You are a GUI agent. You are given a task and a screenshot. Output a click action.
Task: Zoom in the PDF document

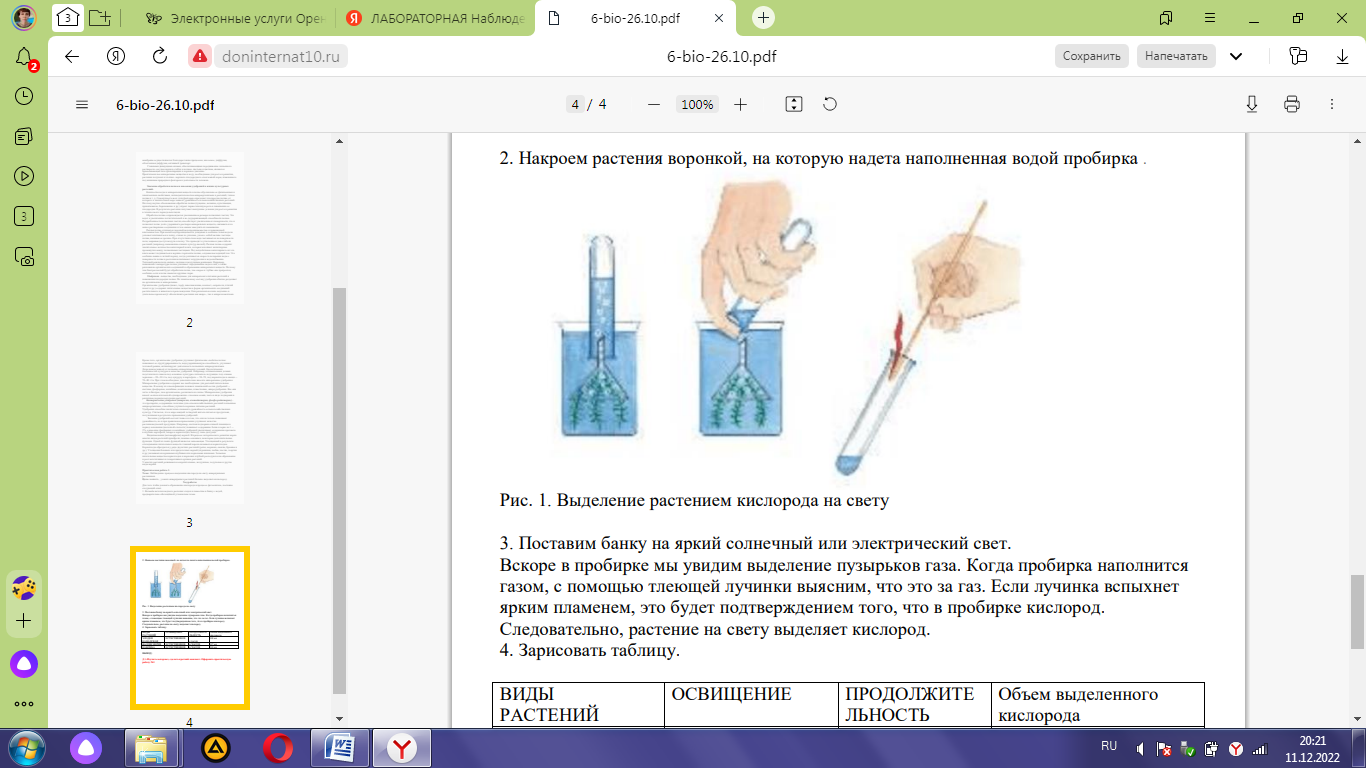click(740, 104)
